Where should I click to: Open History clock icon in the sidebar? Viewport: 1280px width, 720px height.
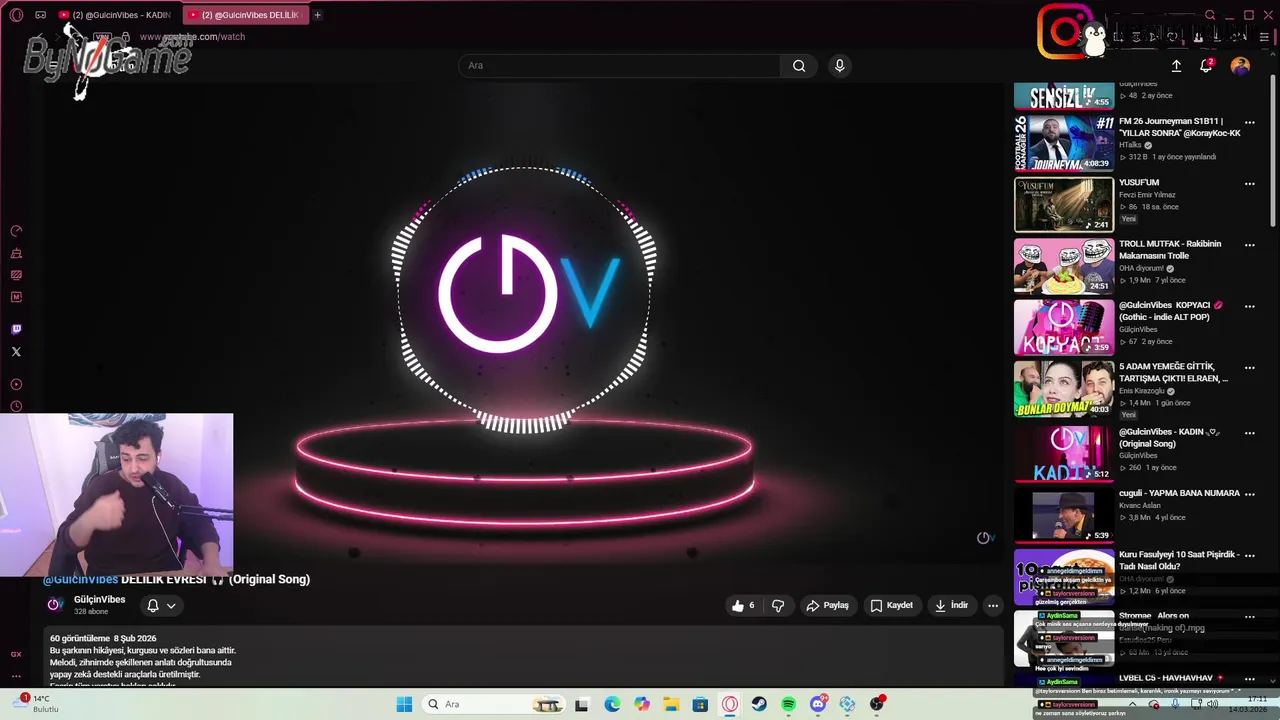16,406
